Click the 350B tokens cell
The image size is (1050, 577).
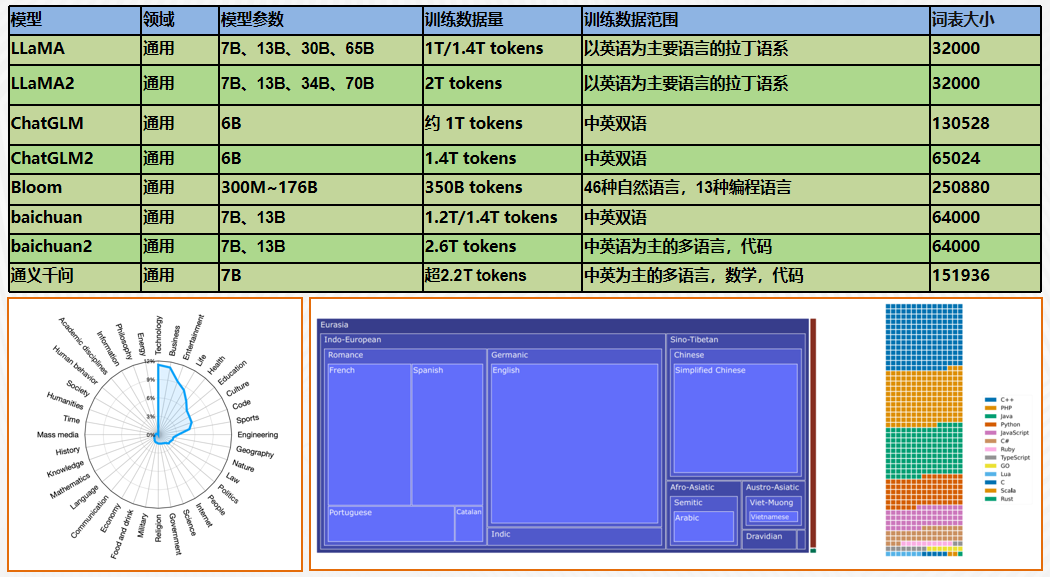[x=502, y=188]
